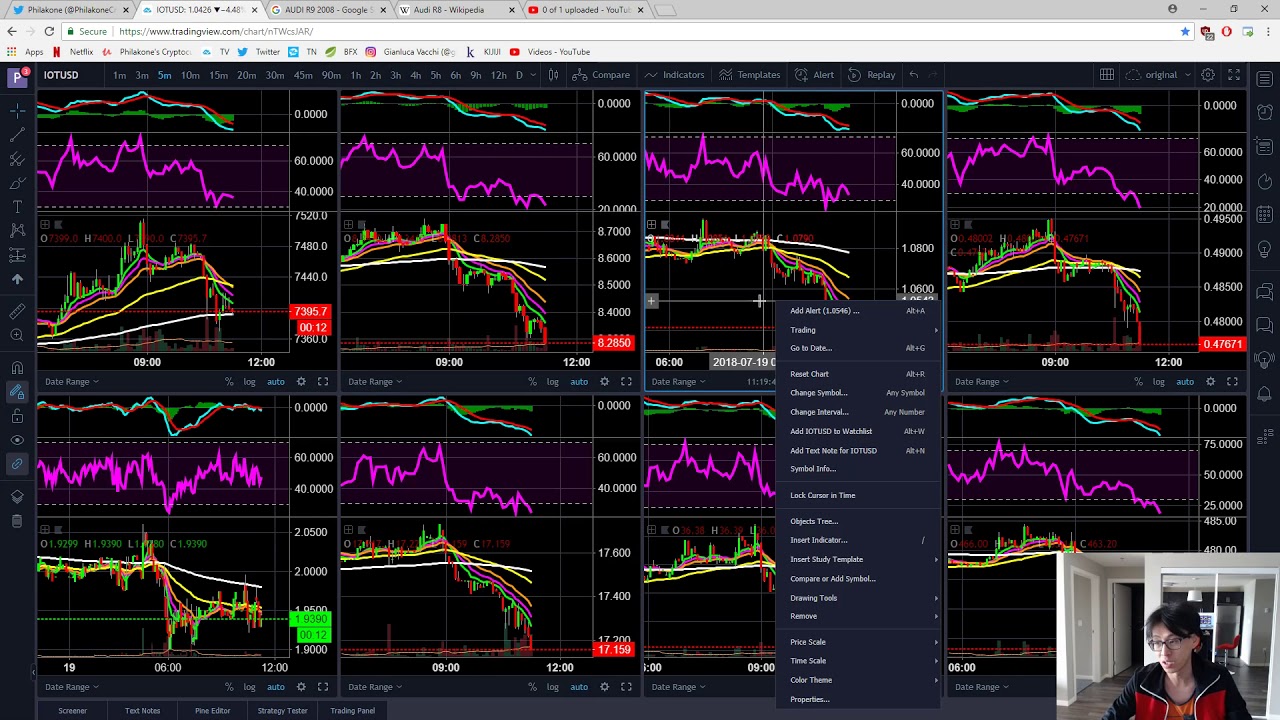Open the alerts clock icon on right sidebar

1265,111
